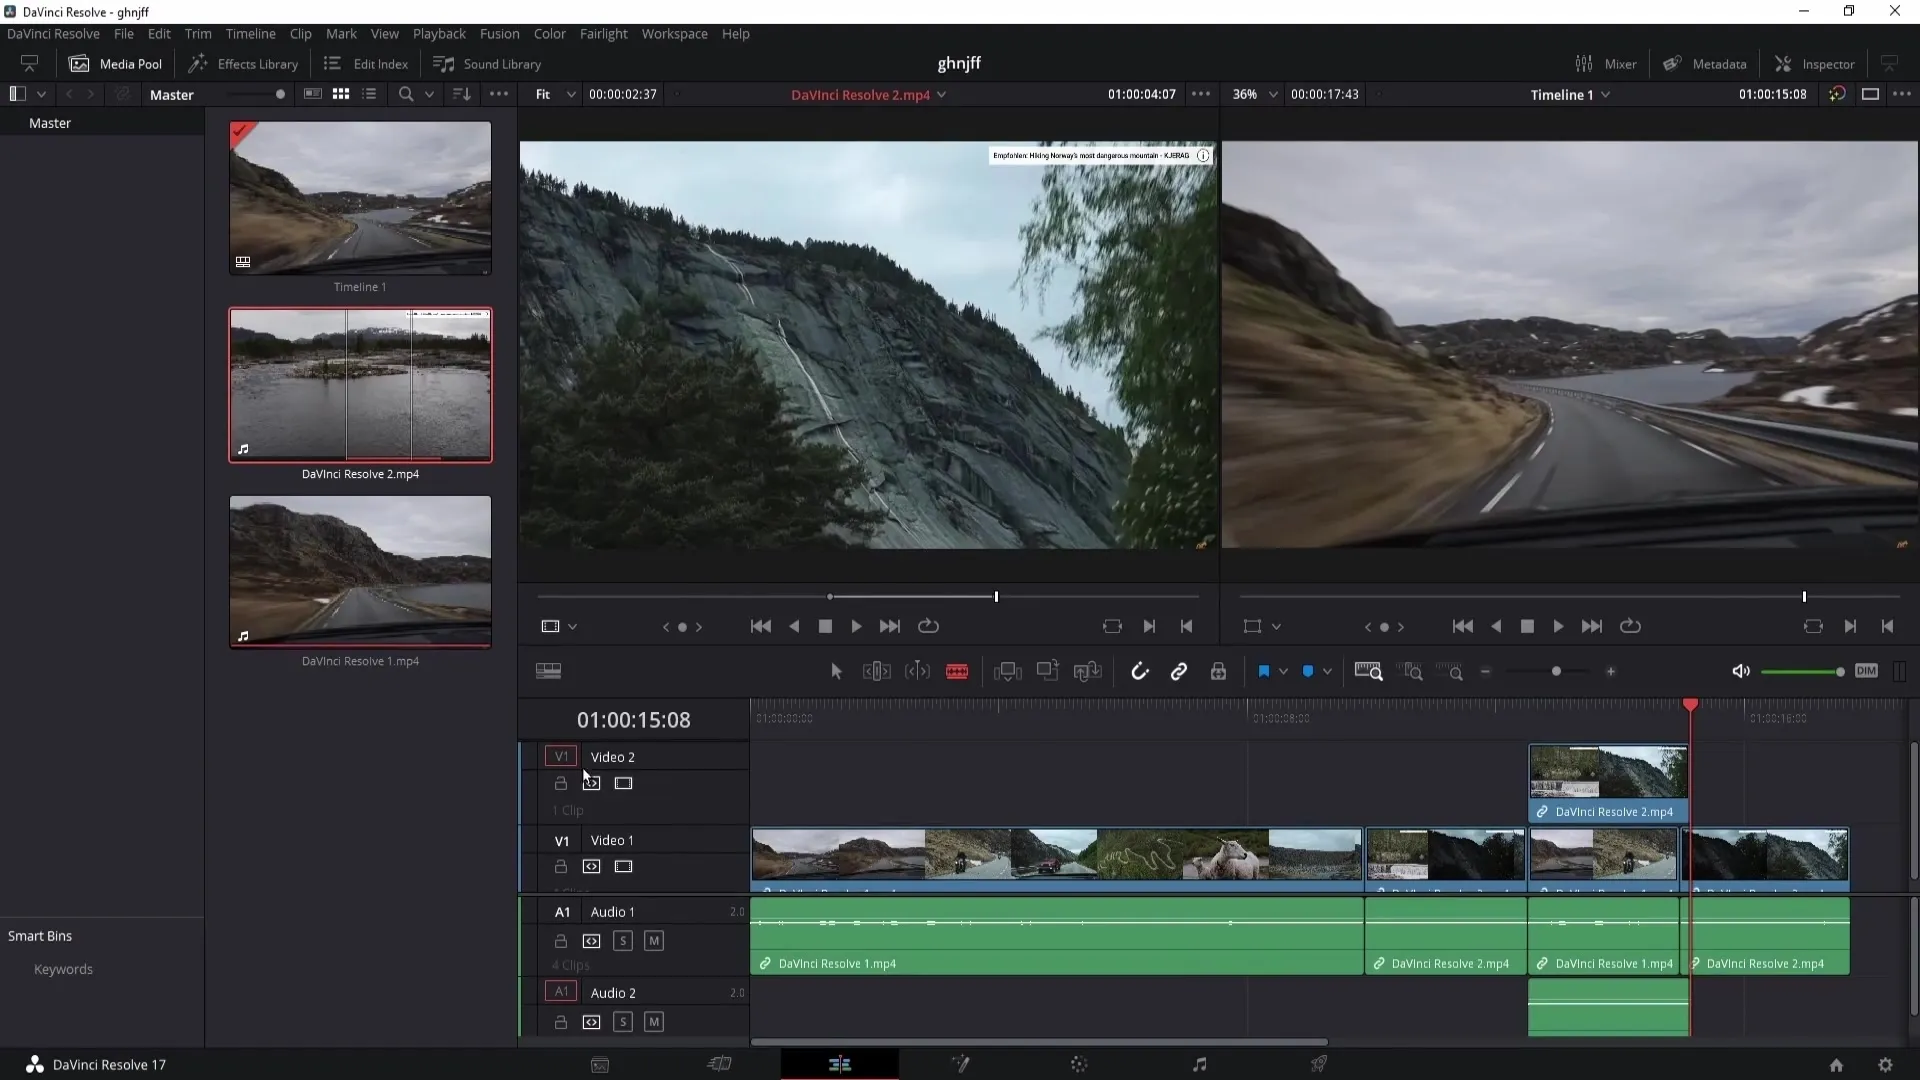Switch media pool to thumbnail view
The image size is (1920, 1080).
[341, 94]
